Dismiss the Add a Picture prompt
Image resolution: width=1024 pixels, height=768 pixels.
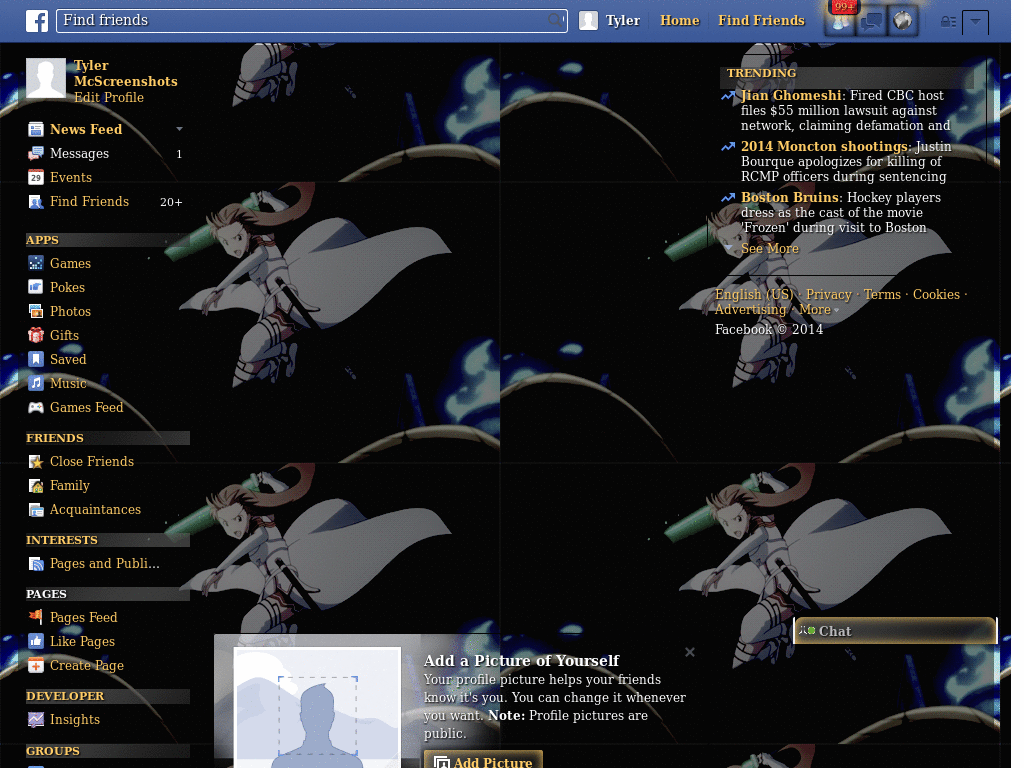(690, 652)
